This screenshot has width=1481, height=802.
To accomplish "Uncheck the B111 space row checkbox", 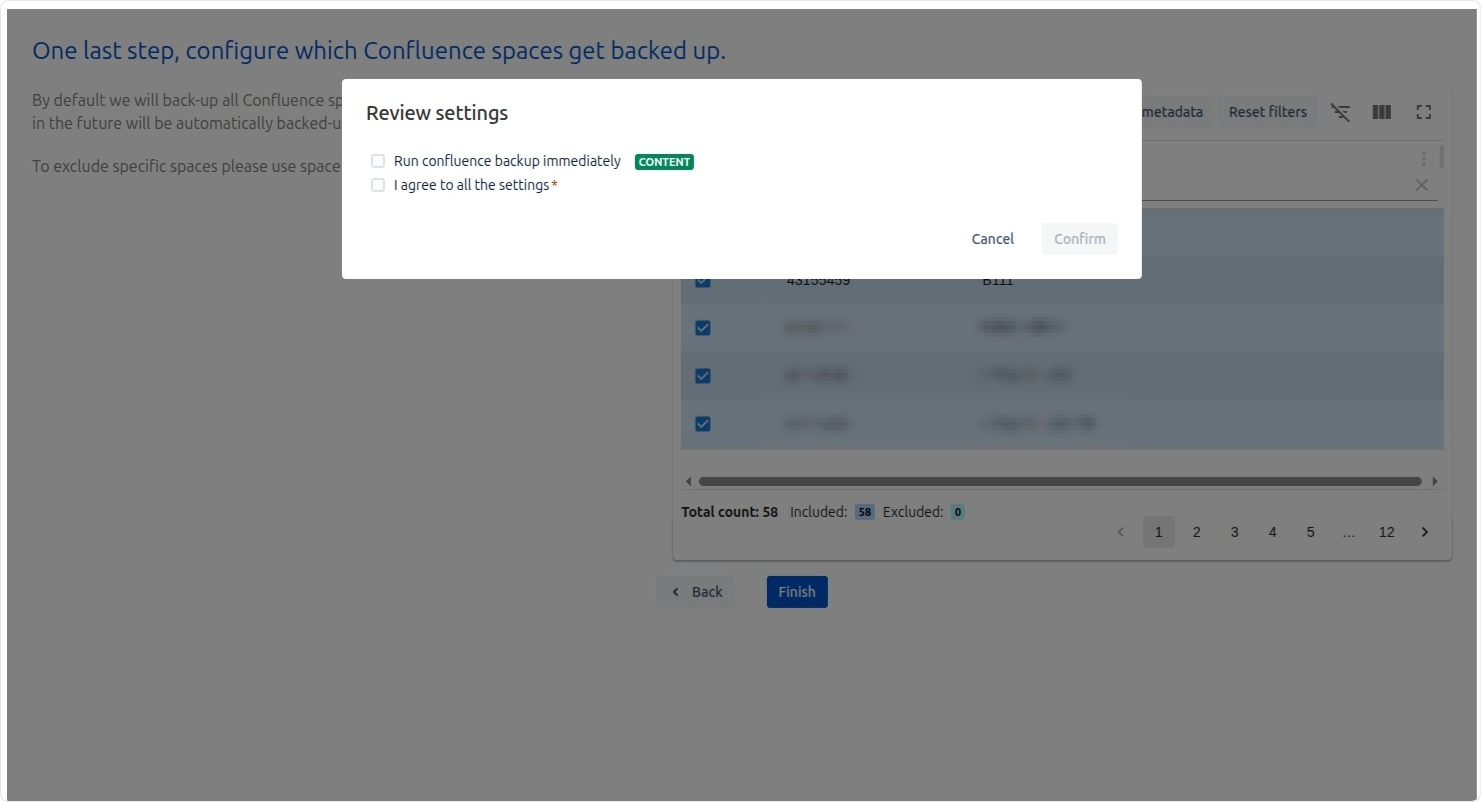I will click(703, 281).
